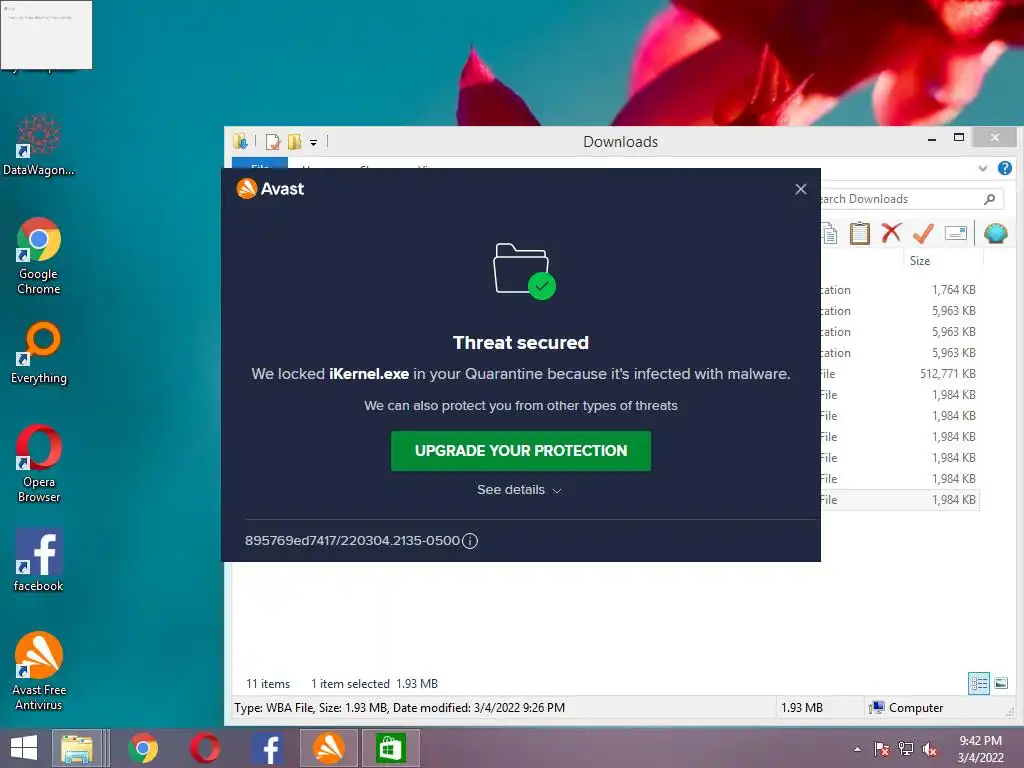Open Opera Browser desktop shortcut
The height and width of the screenshot is (768, 1024).
[x=39, y=464]
